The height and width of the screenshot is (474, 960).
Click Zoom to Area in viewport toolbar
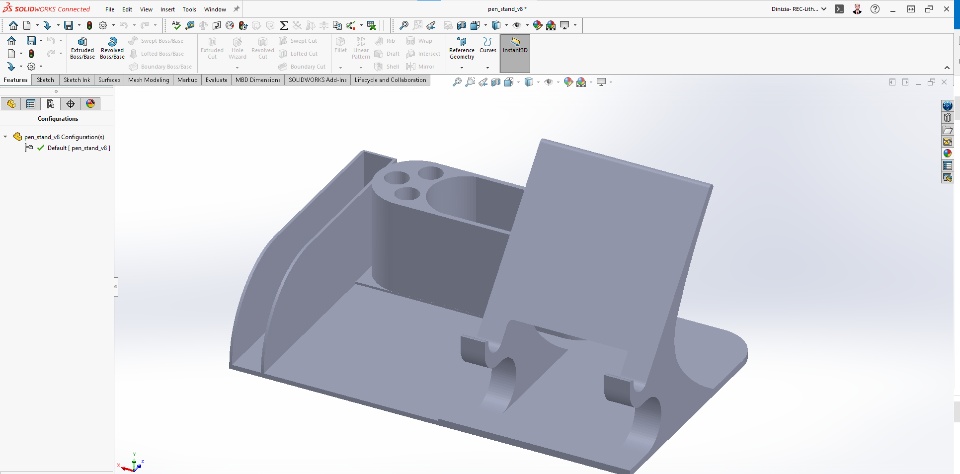click(x=470, y=82)
